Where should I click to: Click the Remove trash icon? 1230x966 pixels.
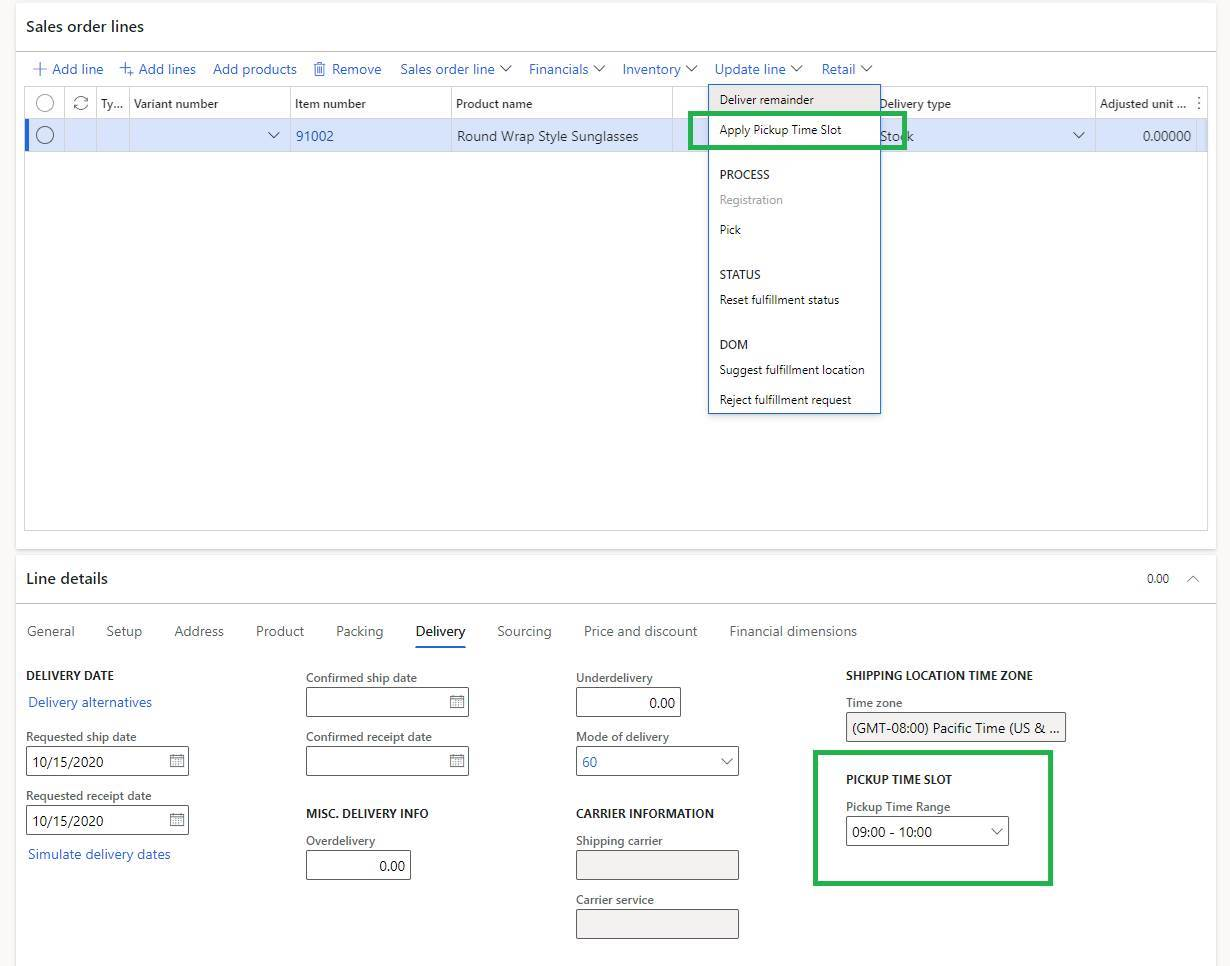pyautogui.click(x=321, y=69)
